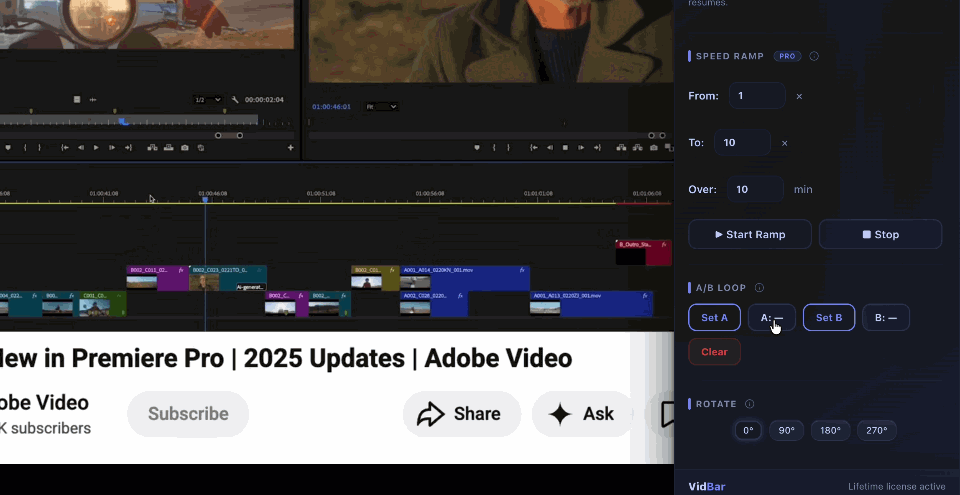
Task: Click Source monitor blue playhead
Action: point(124,122)
